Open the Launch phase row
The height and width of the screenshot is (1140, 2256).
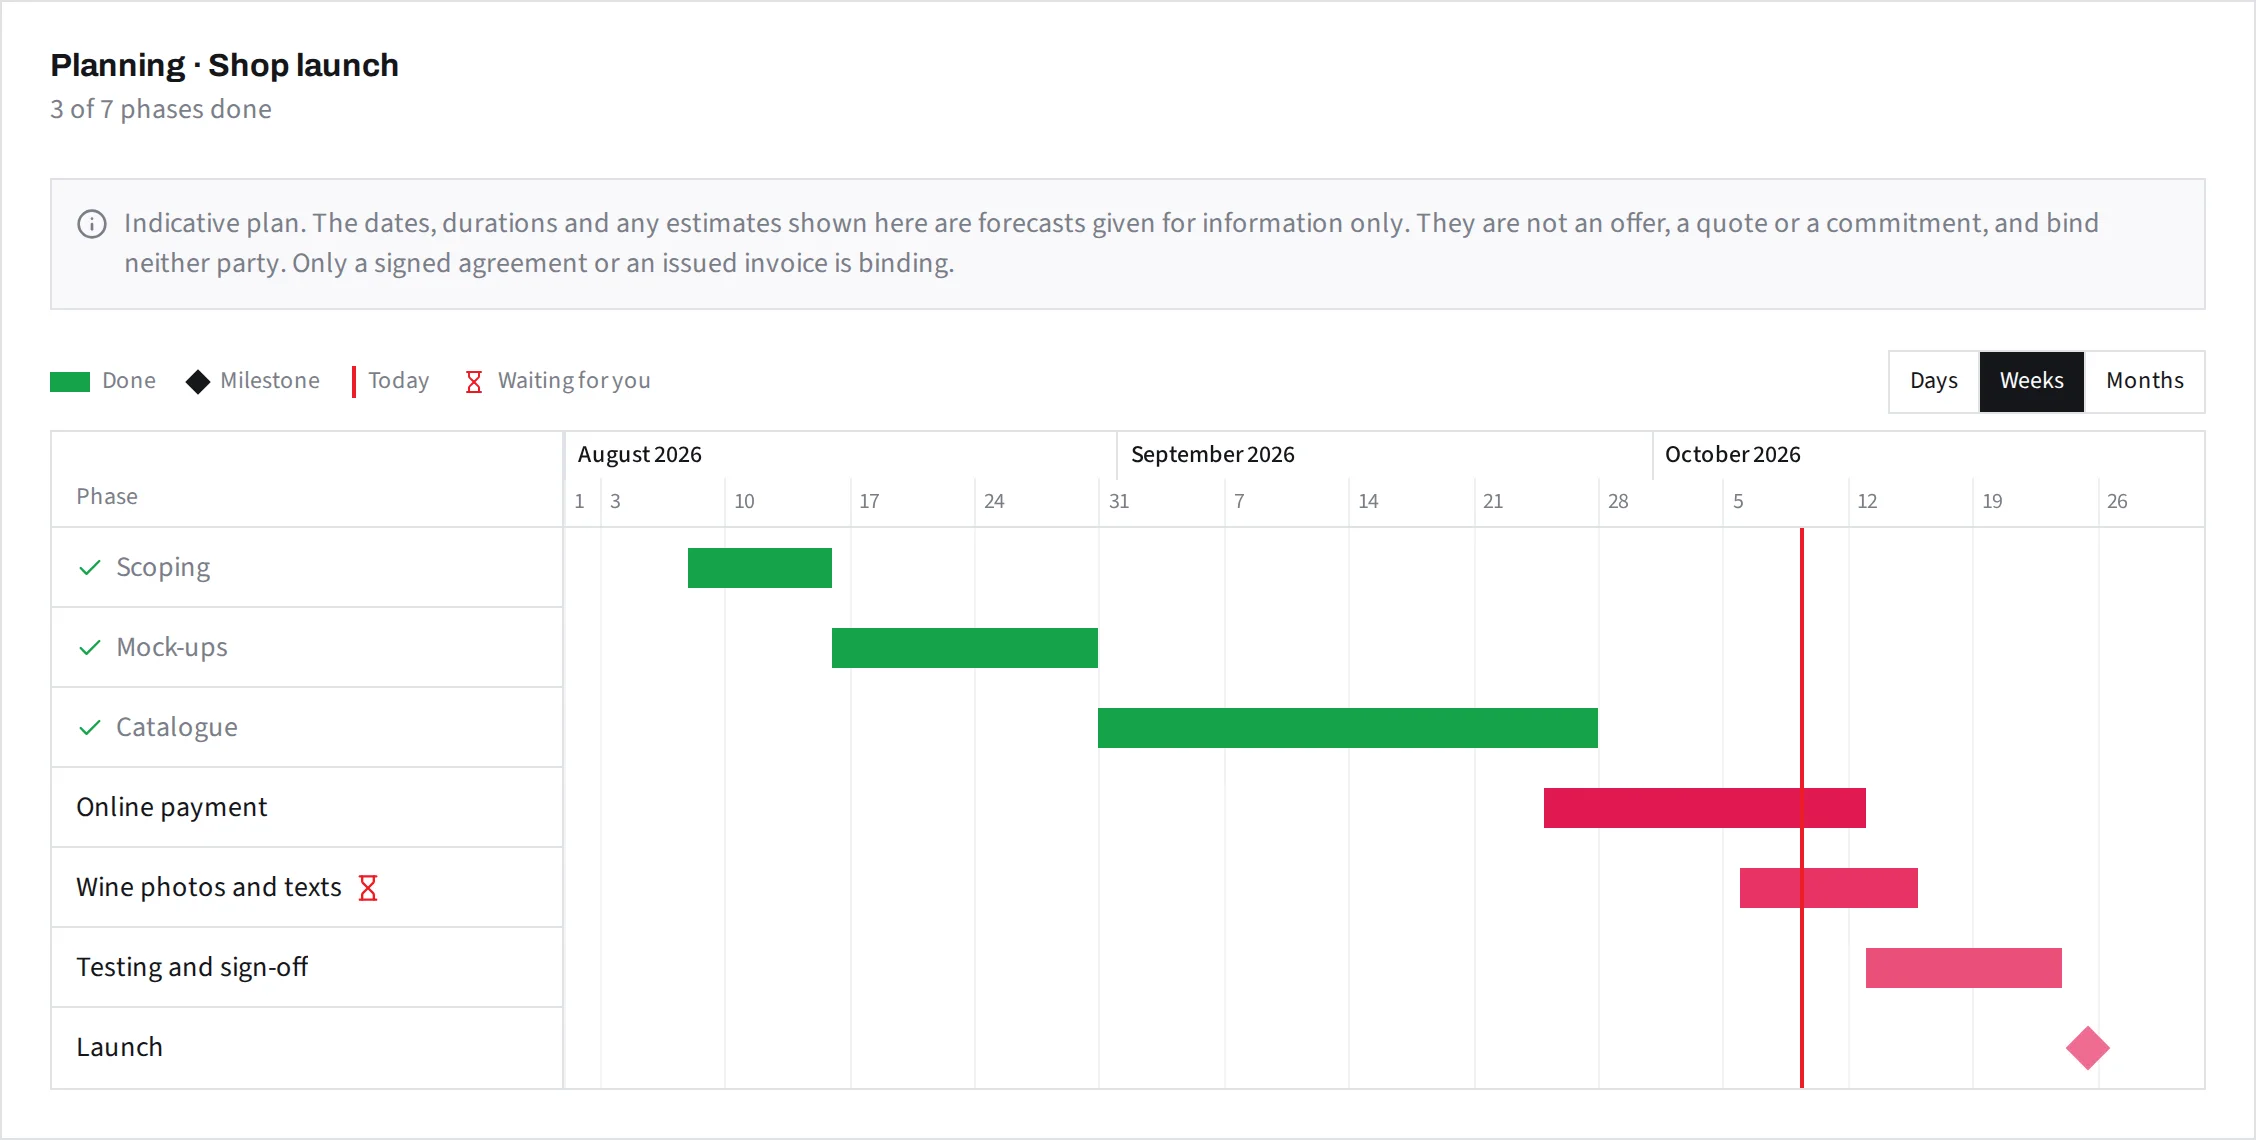[307, 1048]
